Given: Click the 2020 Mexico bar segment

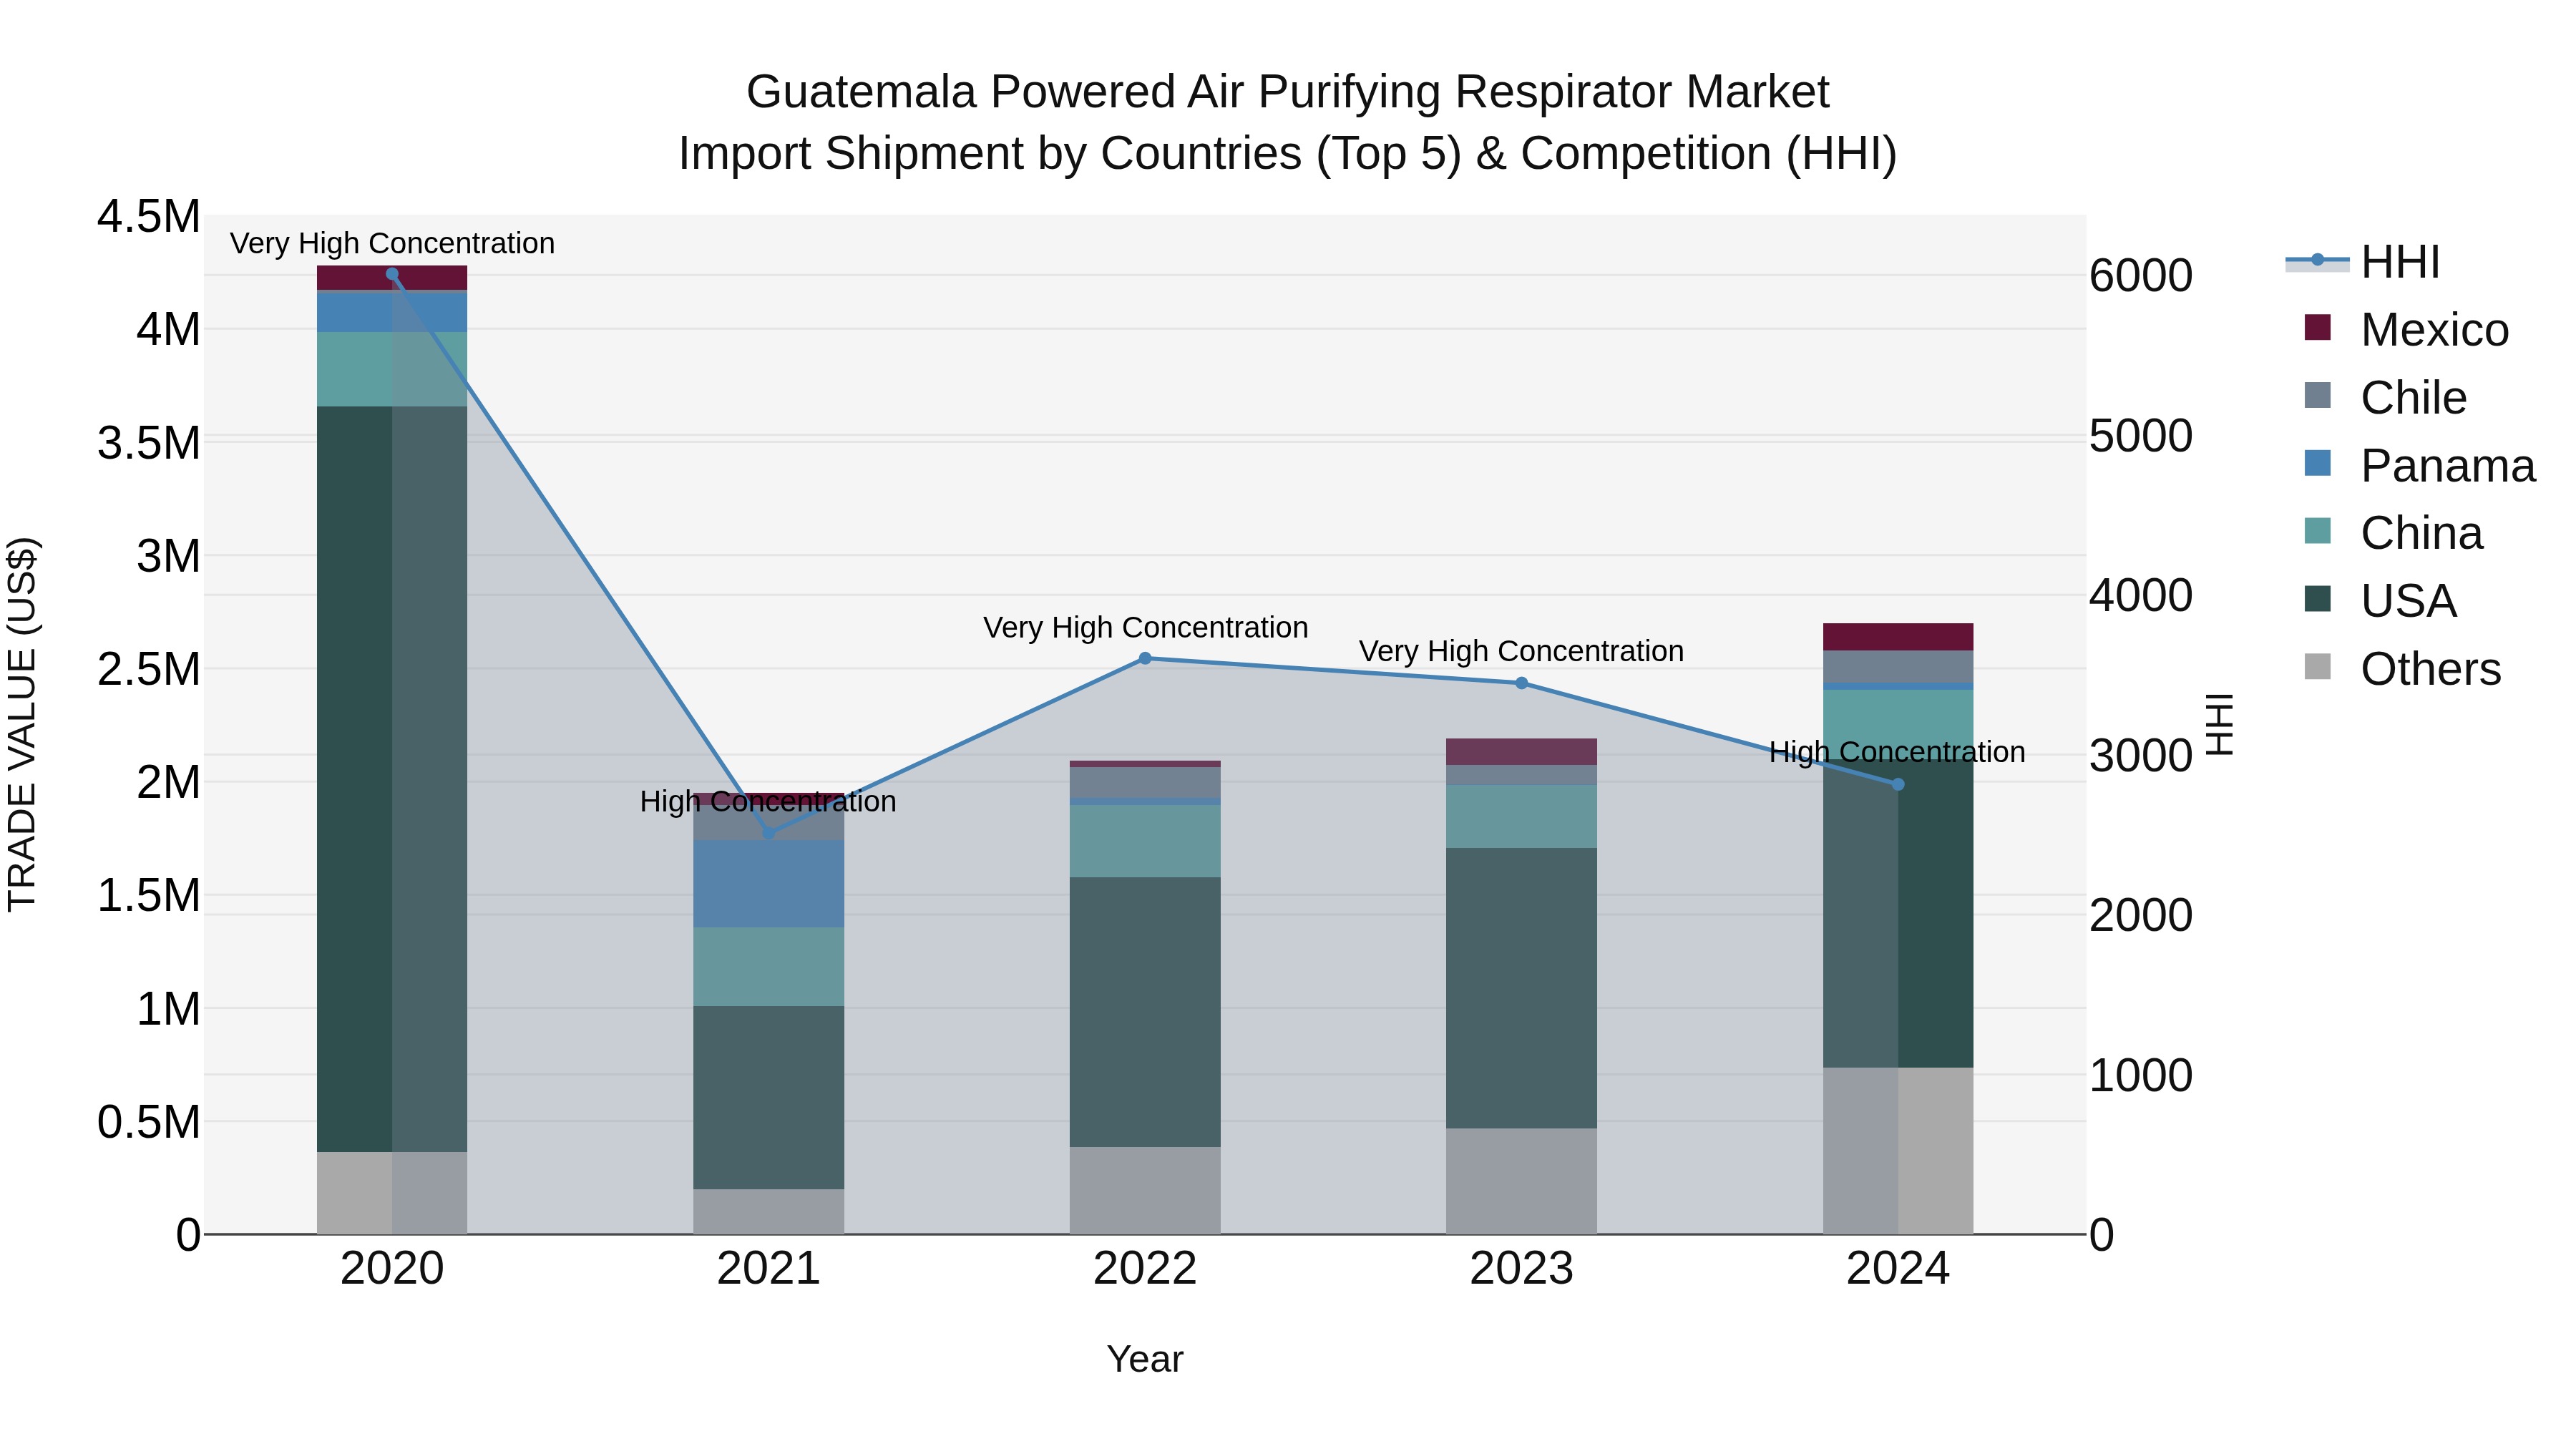Looking at the screenshot, I should click(392, 278).
